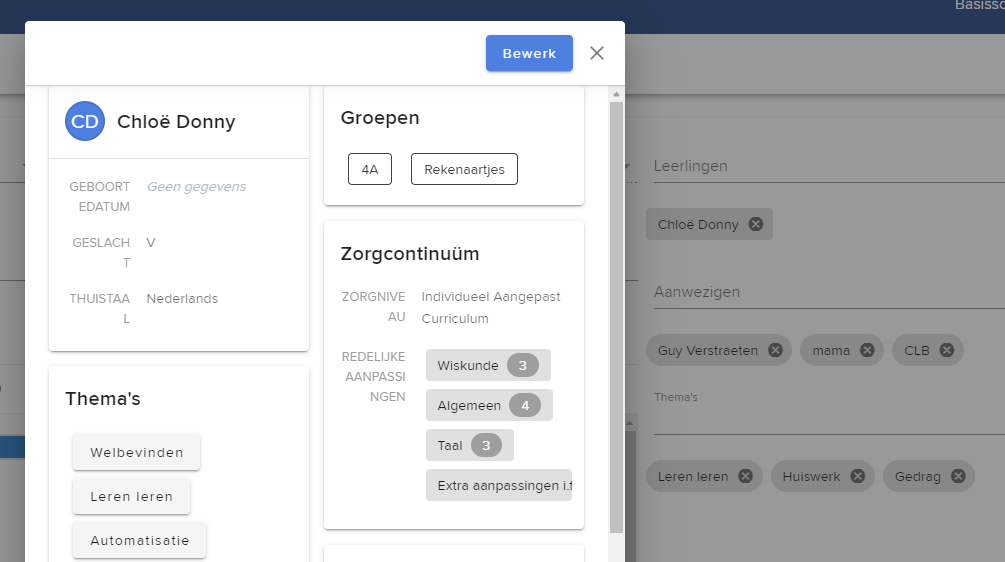The height and width of the screenshot is (562, 1005).
Task: Close the student details dialog
Action: (x=597, y=53)
